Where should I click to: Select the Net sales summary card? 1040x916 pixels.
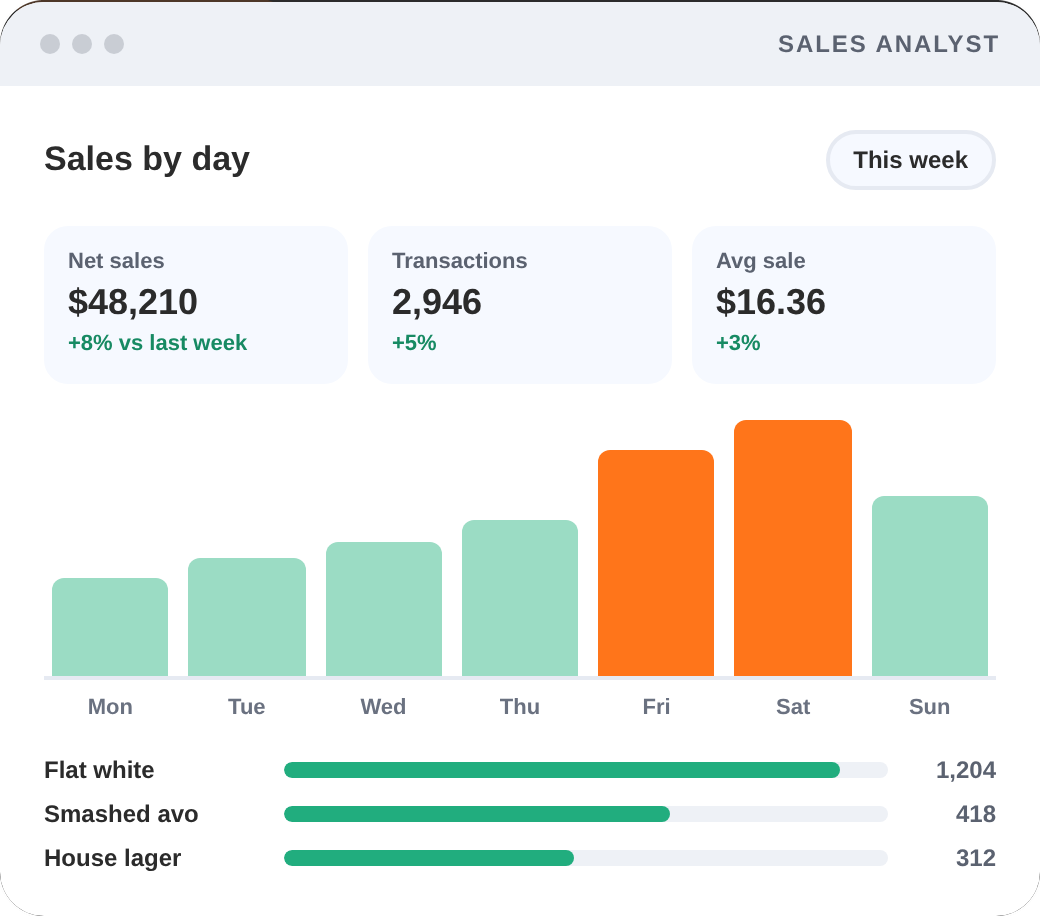tap(196, 304)
